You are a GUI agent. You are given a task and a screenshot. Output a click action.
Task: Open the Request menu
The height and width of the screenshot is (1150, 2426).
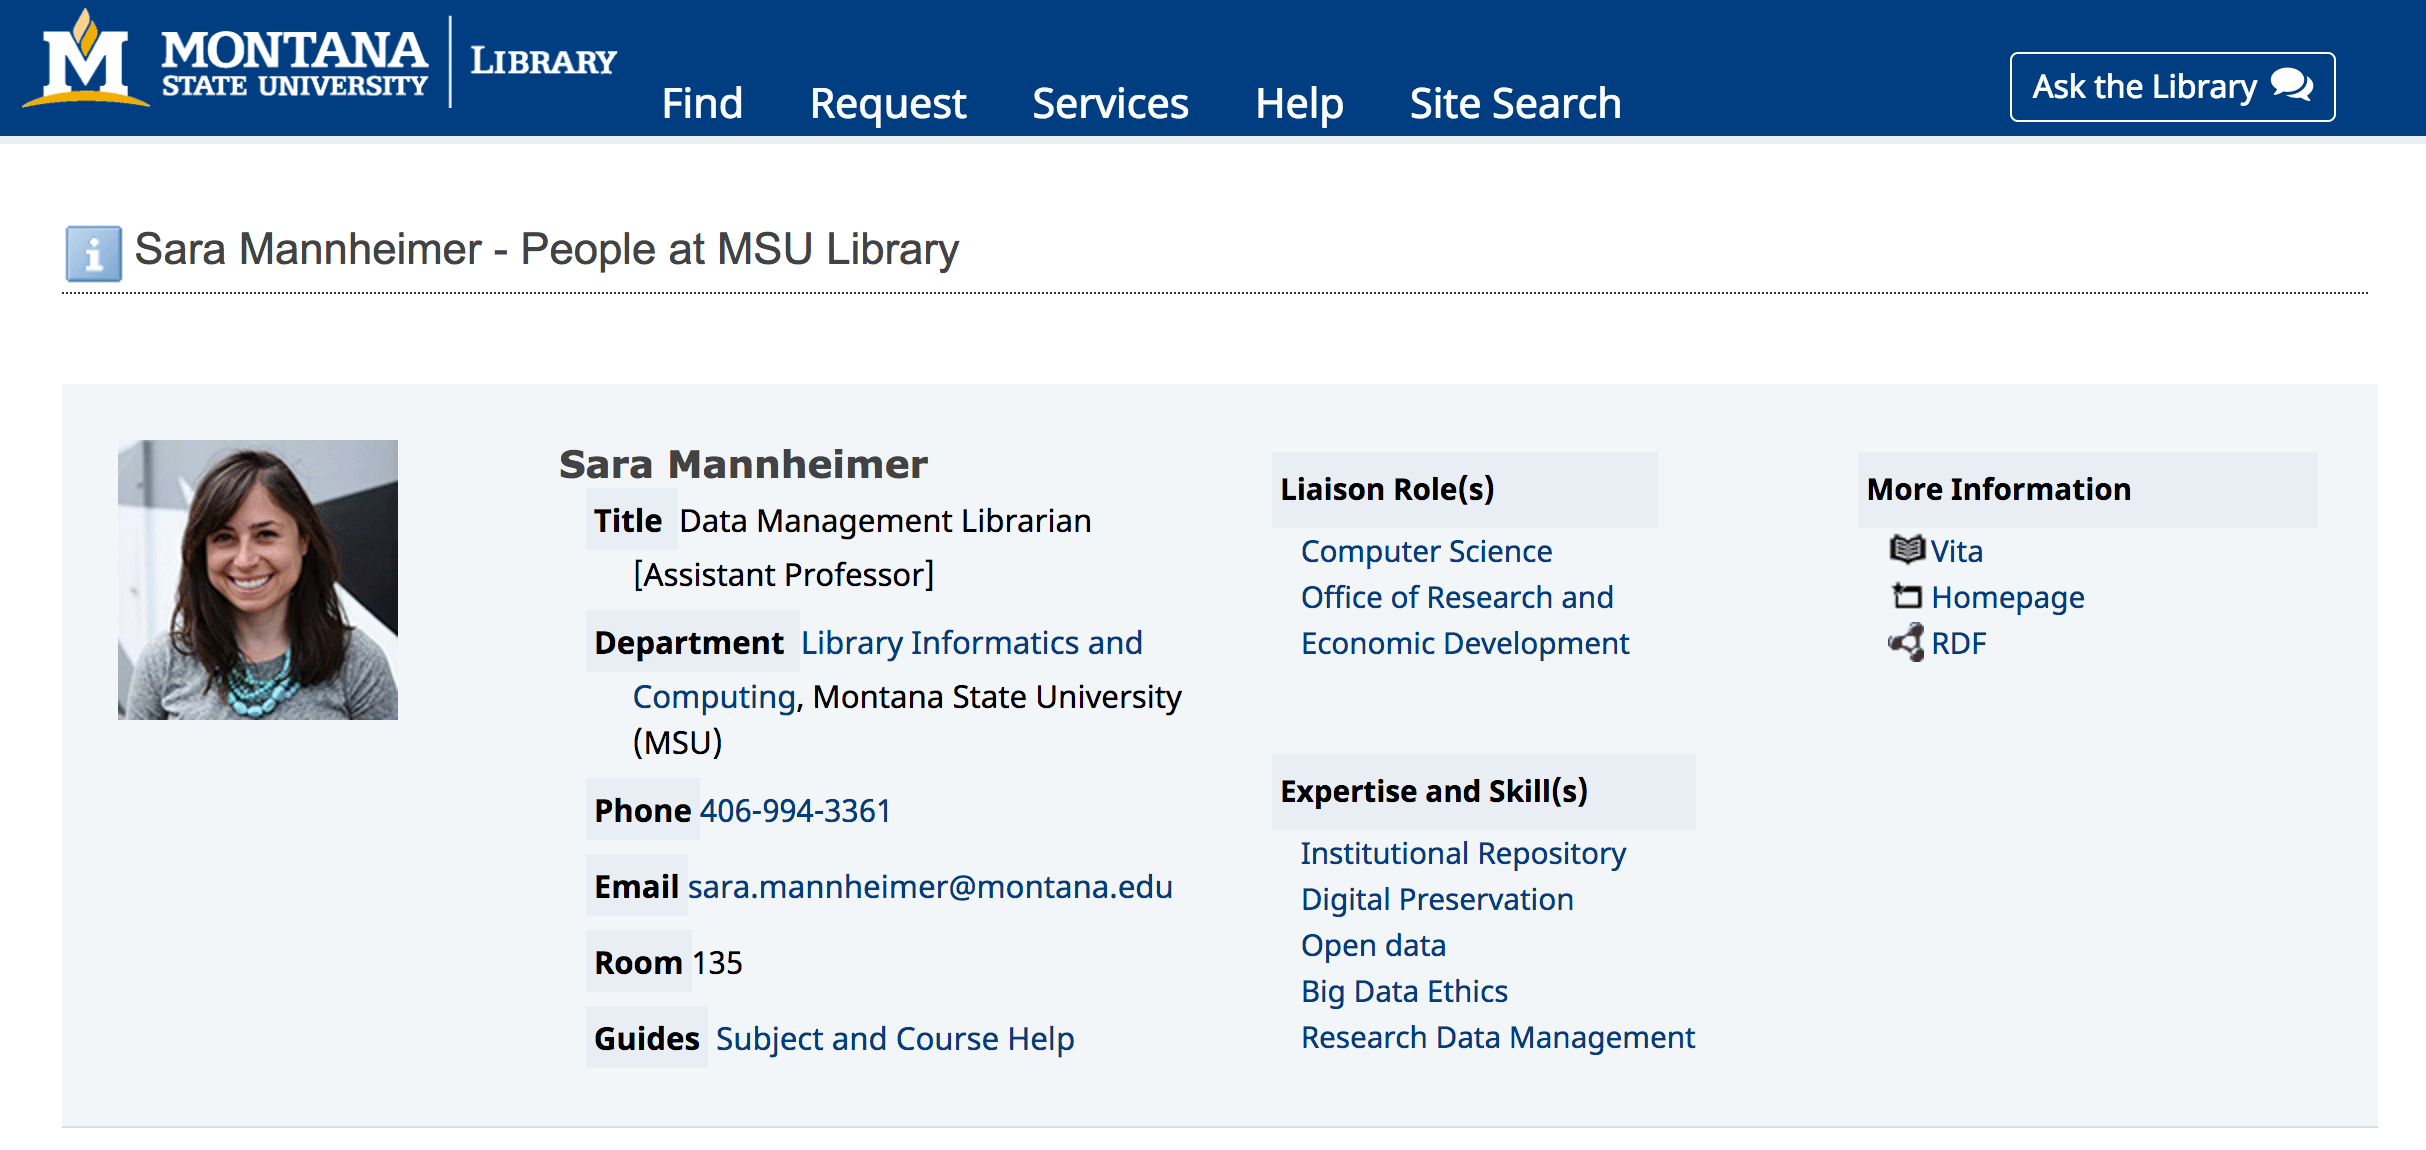tap(887, 103)
